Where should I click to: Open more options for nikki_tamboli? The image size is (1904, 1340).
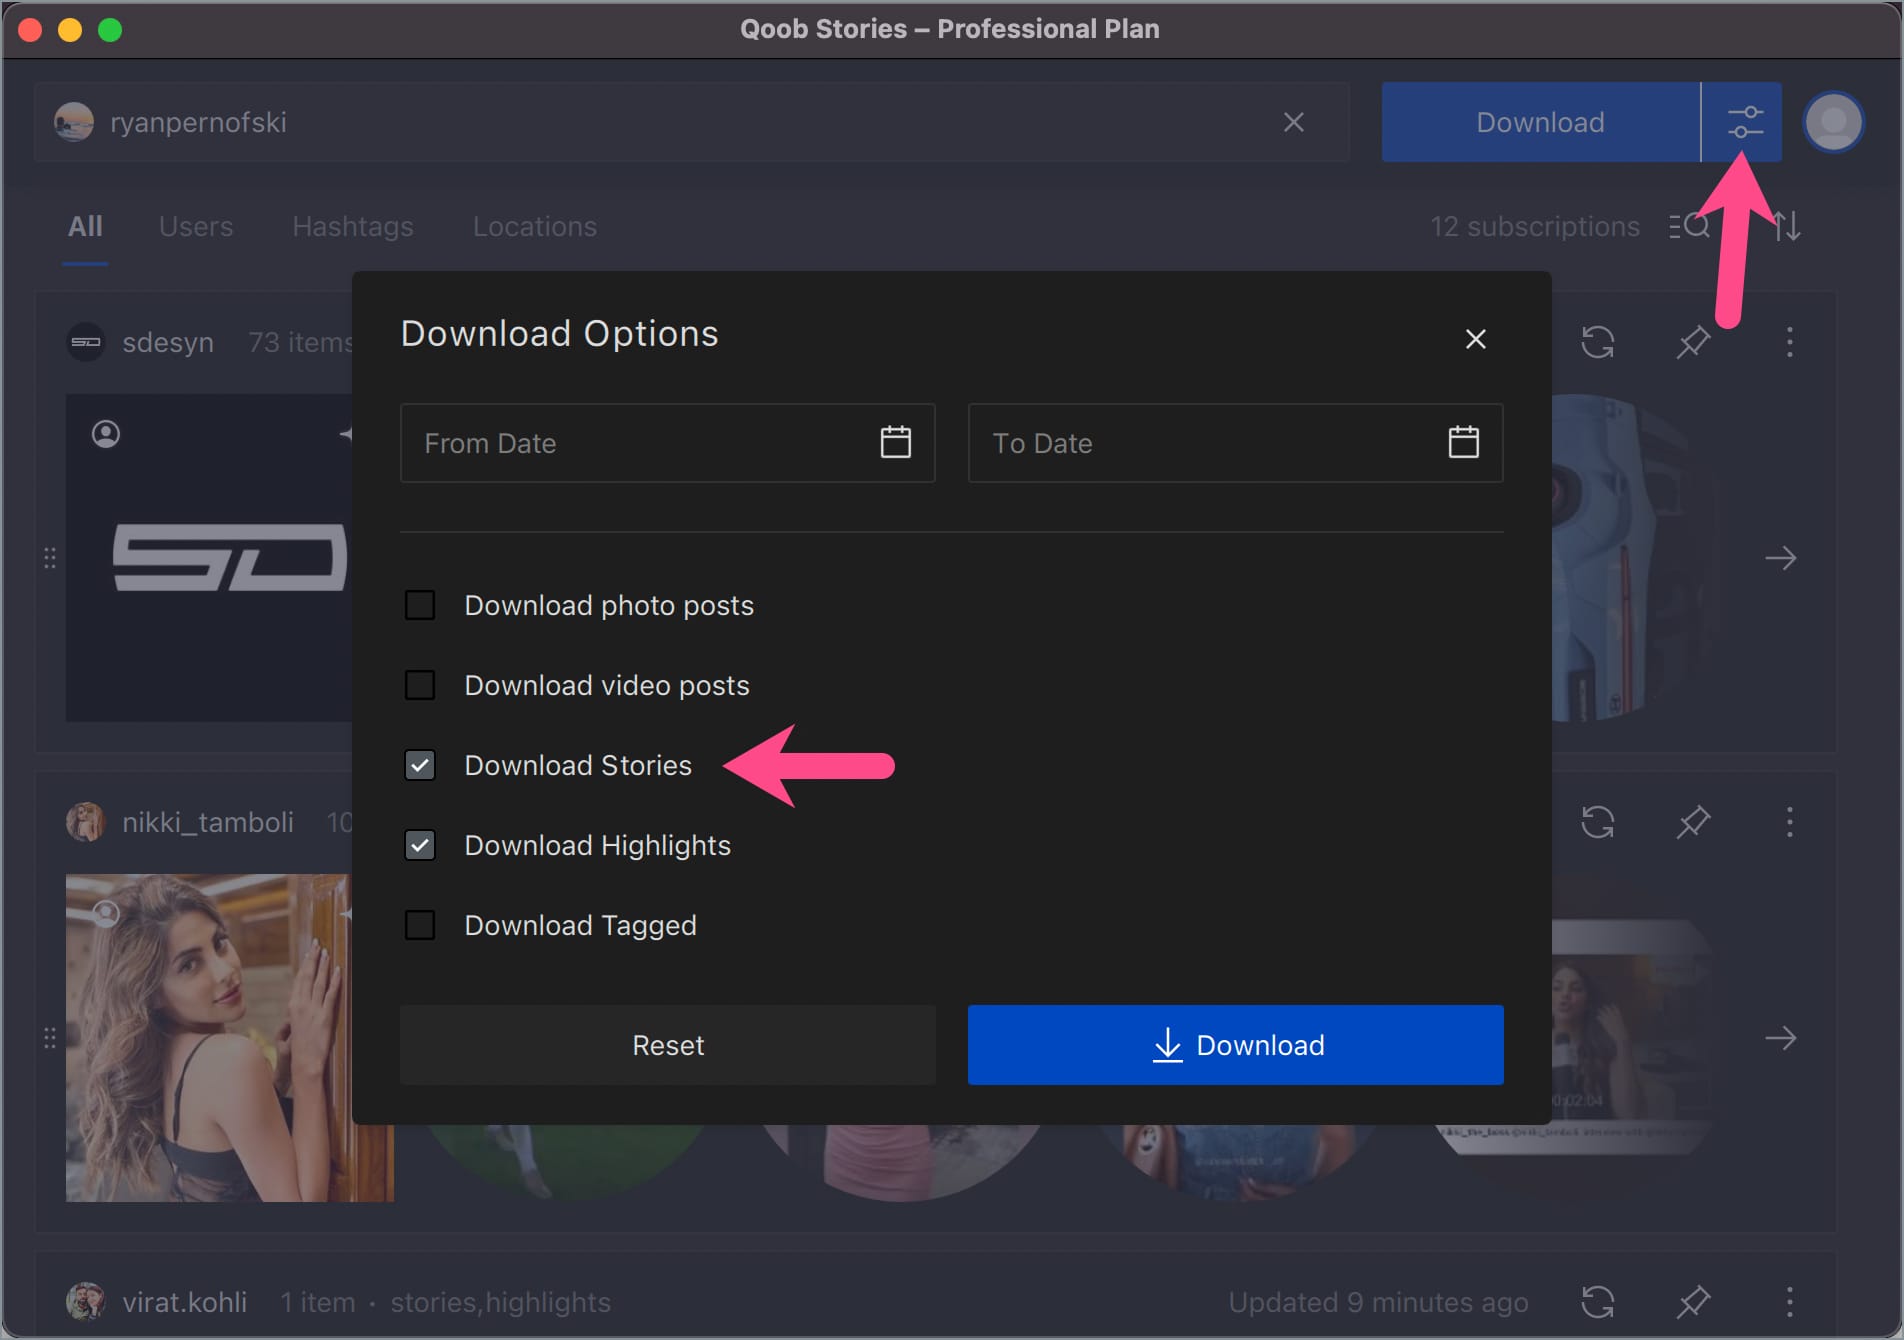(x=1789, y=822)
